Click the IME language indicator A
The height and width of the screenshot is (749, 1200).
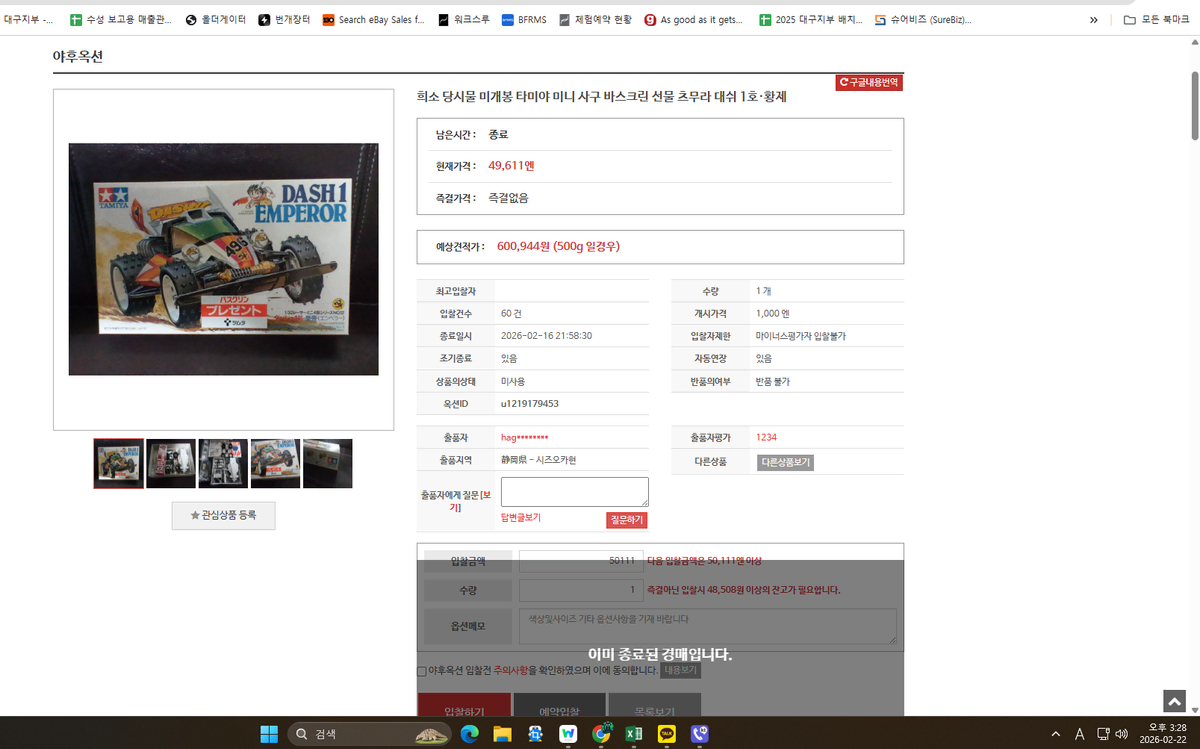tap(1080, 734)
